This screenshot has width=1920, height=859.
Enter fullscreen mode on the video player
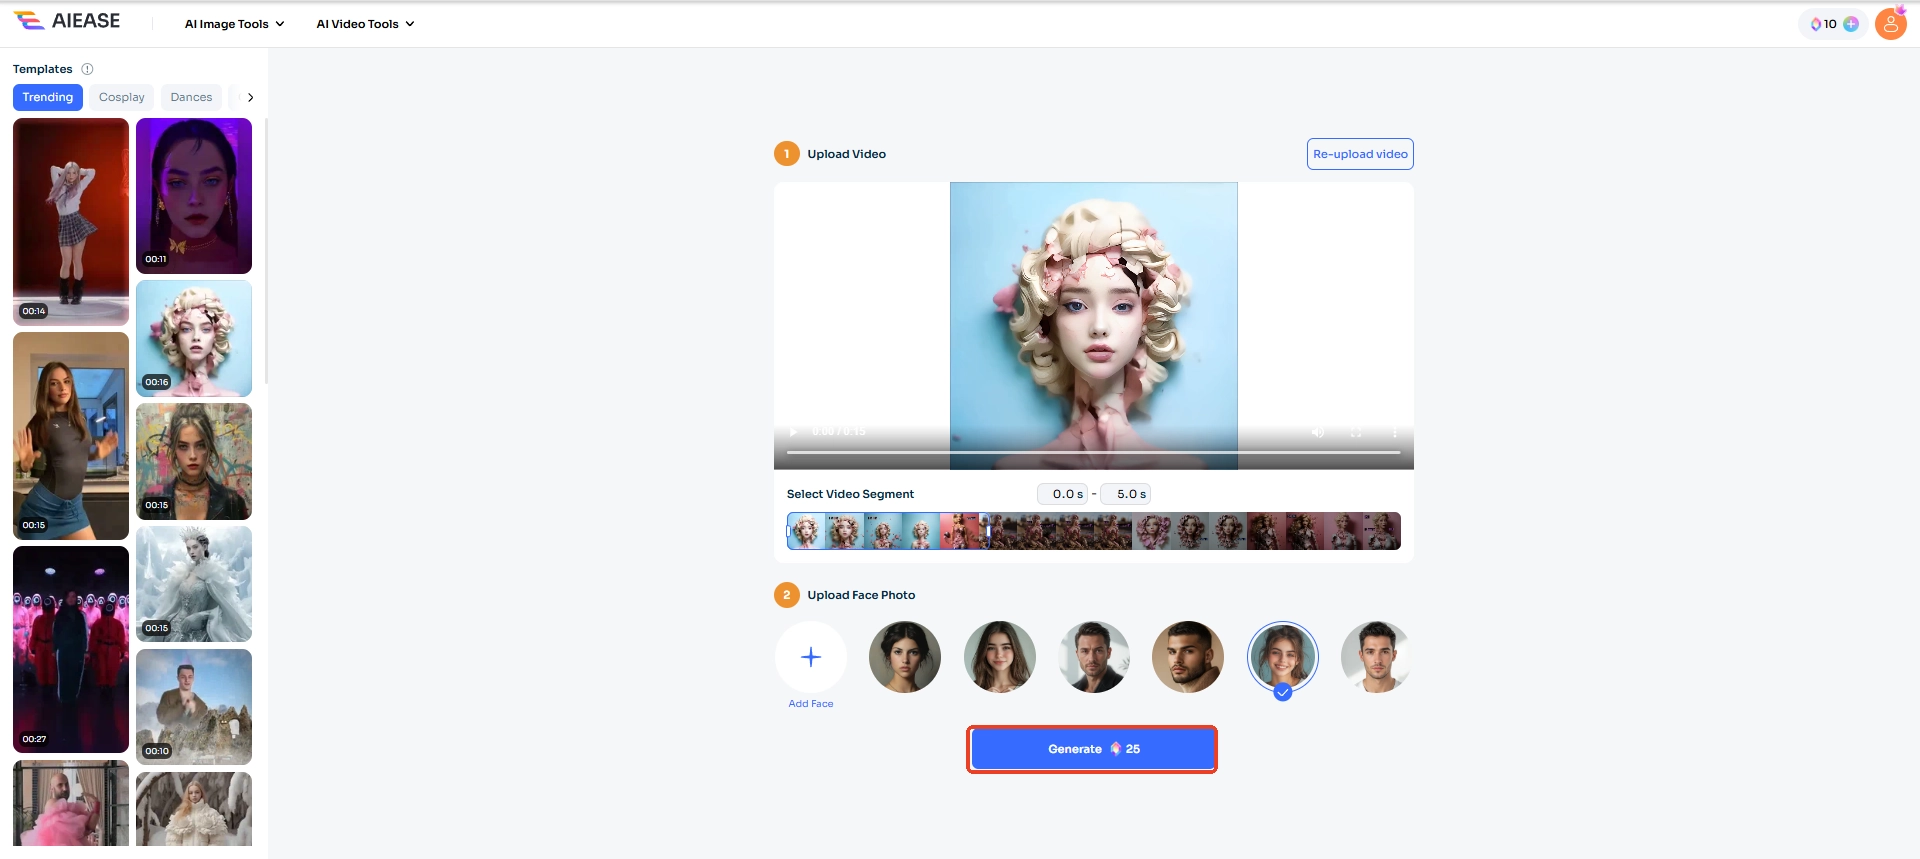click(1356, 432)
